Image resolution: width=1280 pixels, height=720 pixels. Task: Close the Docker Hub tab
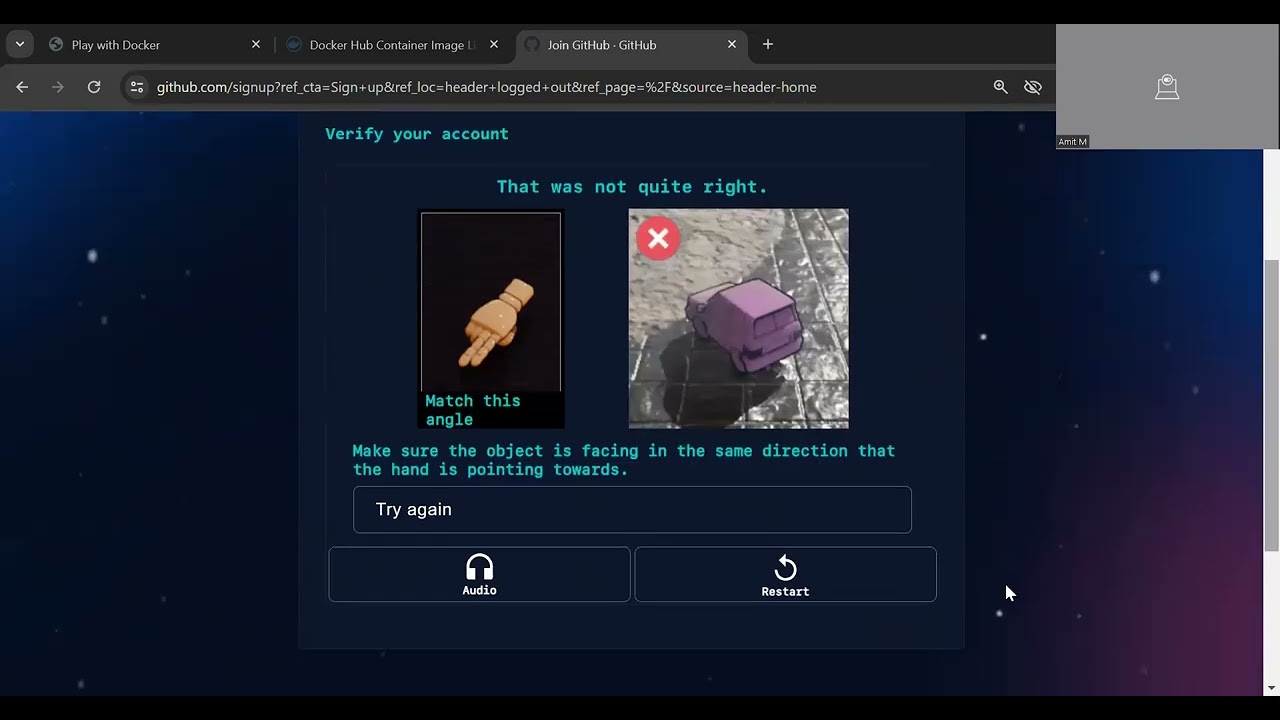pos(494,45)
